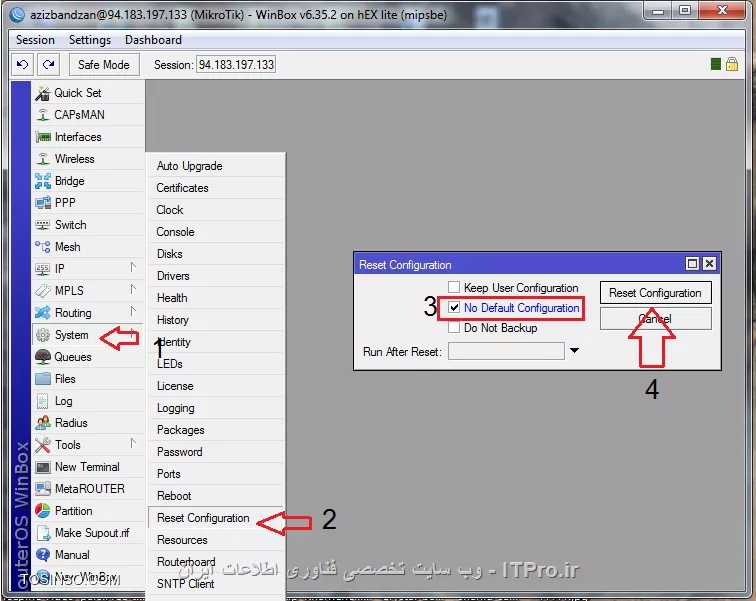Open Resources from System submenu
The height and width of the screenshot is (601, 756).
coord(216,540)
